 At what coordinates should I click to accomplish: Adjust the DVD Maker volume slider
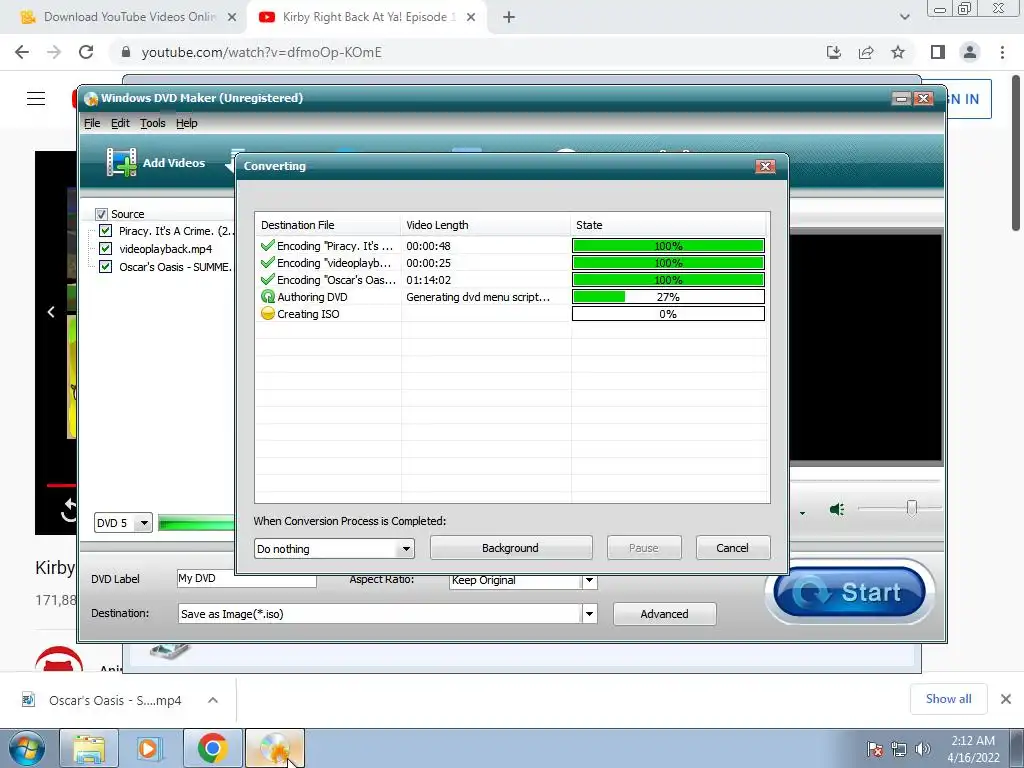[912, 508]
